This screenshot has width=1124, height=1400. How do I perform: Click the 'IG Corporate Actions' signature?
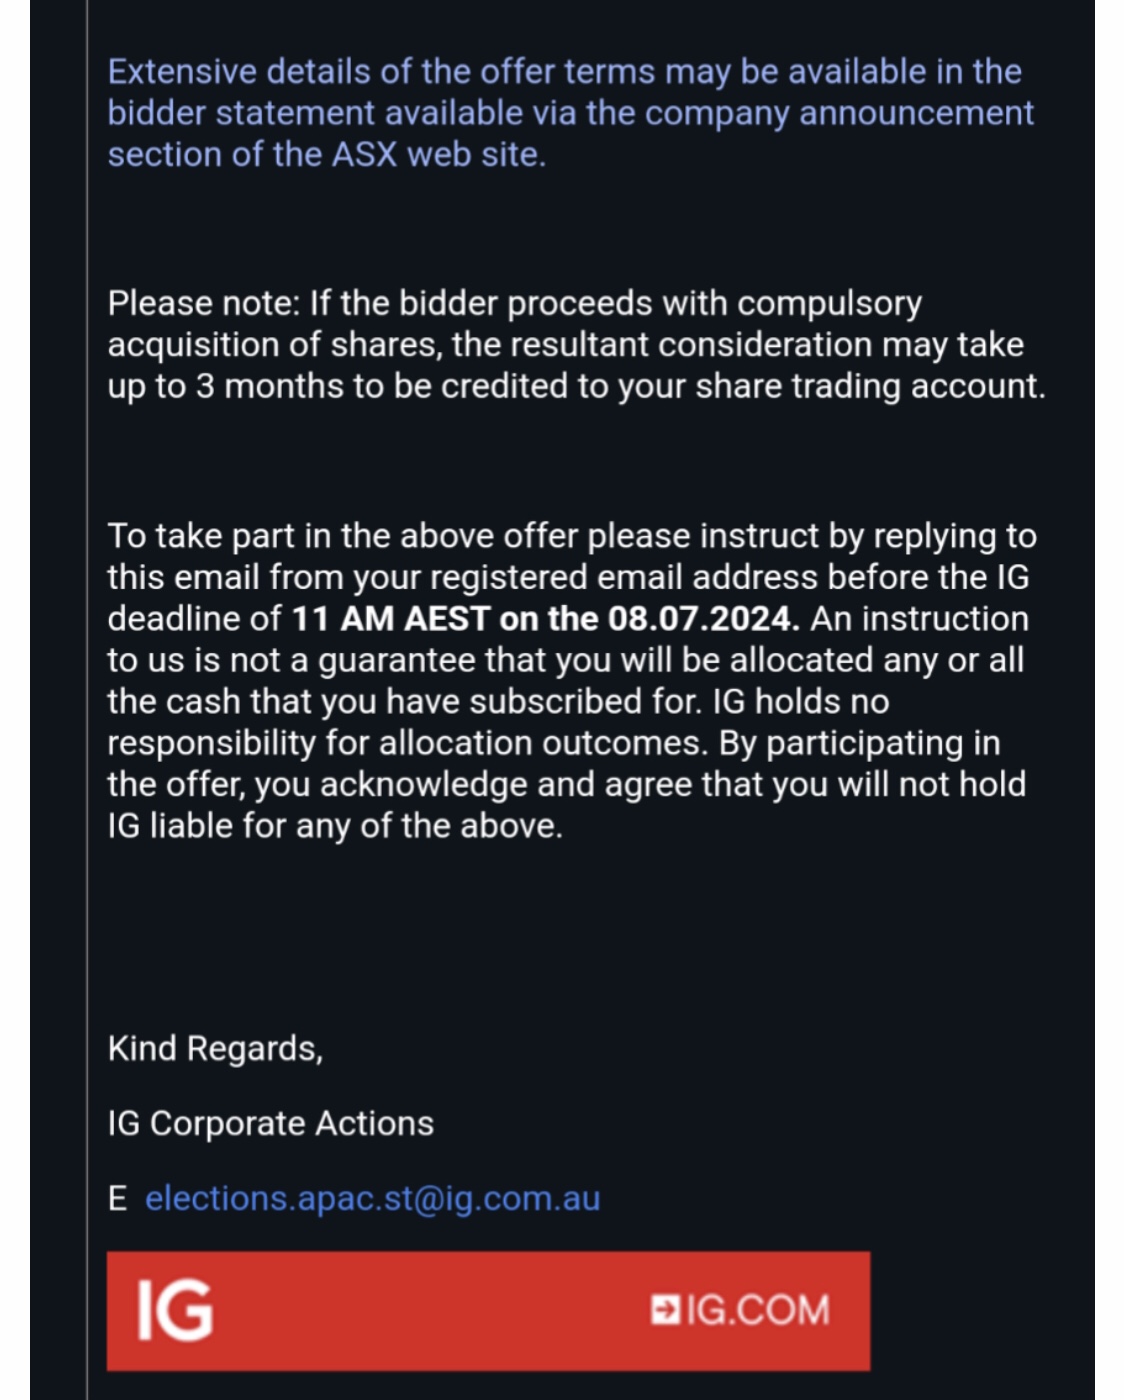pos(271,1124)
